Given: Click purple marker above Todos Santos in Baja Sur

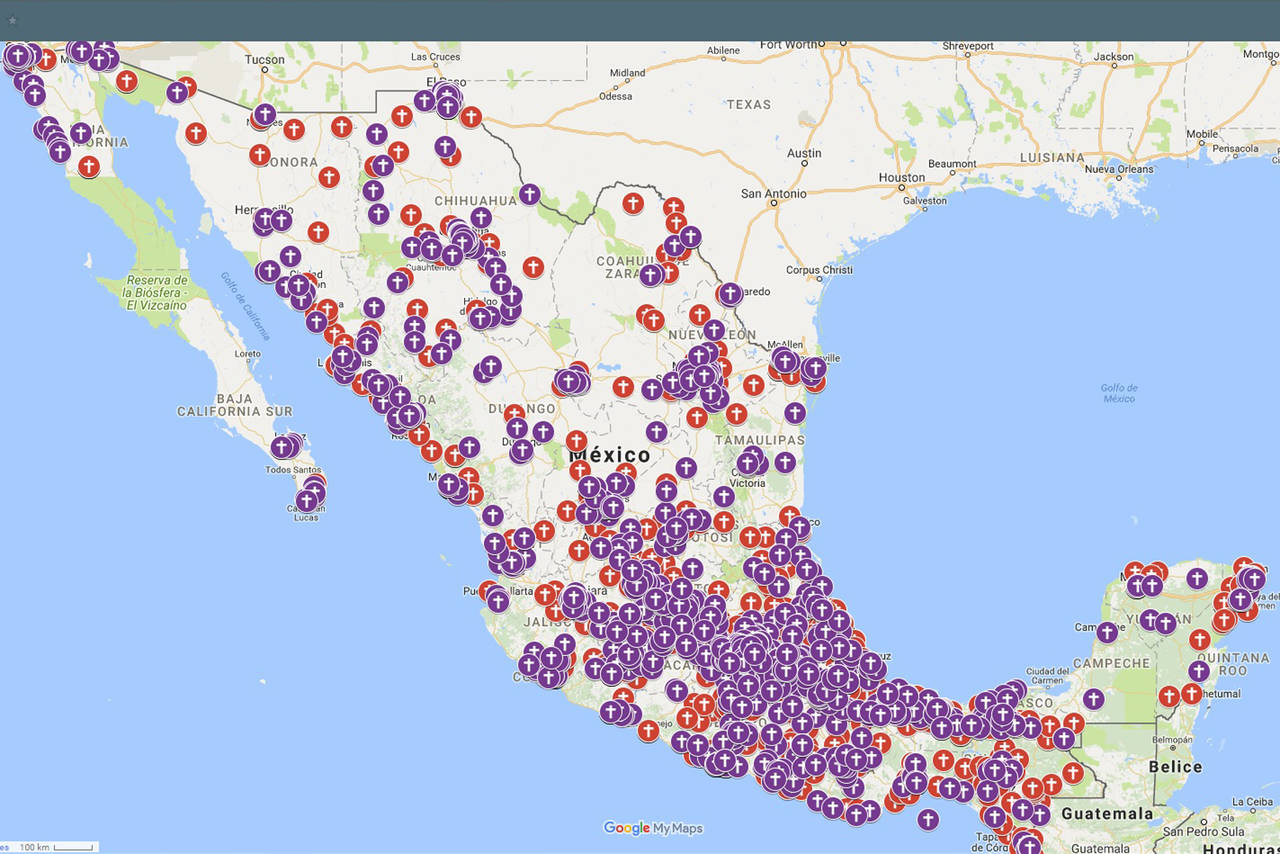Looking at the screenshot, I should pos(283,447).
